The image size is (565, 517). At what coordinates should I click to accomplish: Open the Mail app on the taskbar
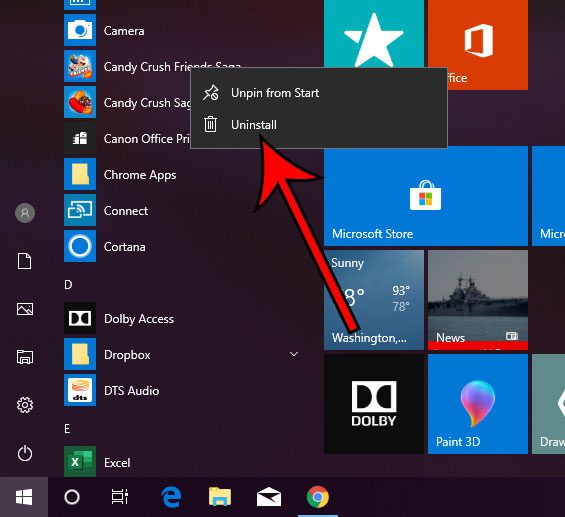tap(269, 497)
